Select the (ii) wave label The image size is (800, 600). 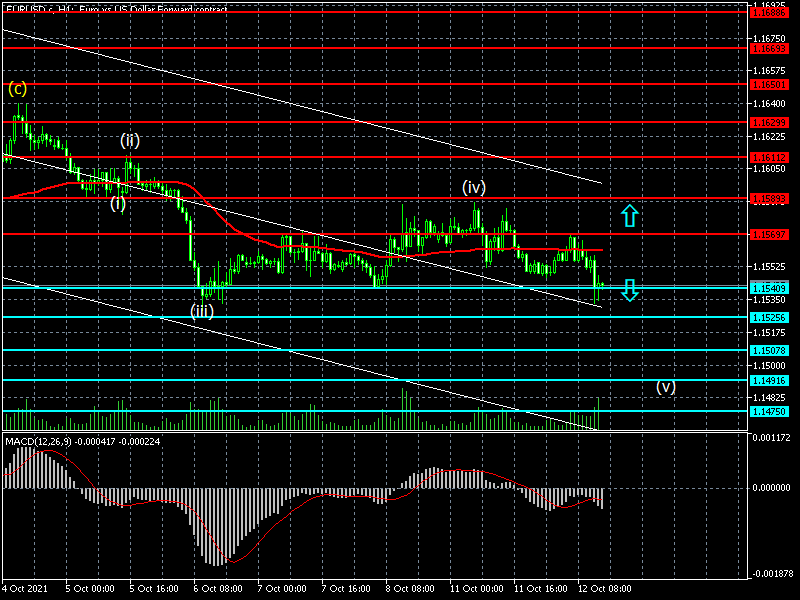(x=130, y=139)
